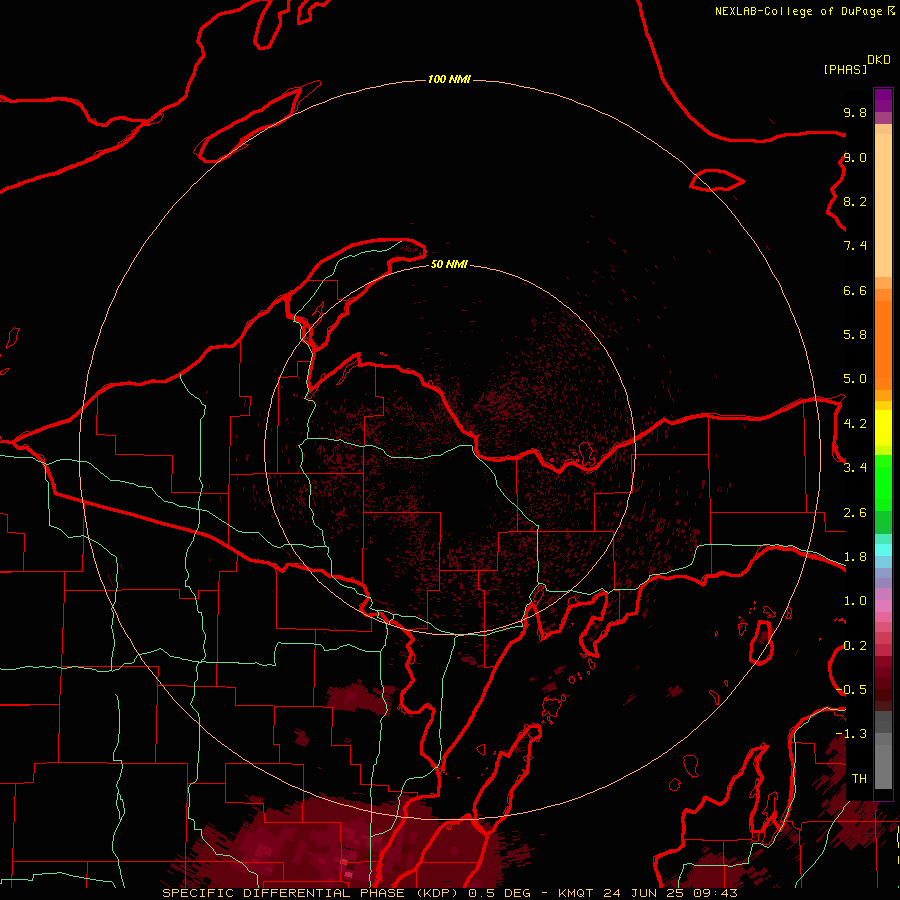
Task: Click the NEXLAB-College of DuPage label
Action: pos(798,11)
